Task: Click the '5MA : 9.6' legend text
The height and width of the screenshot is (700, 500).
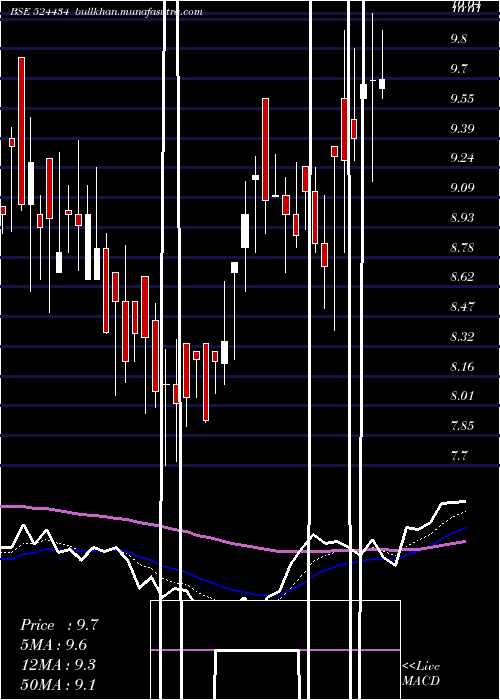Action: click(54, 645)
